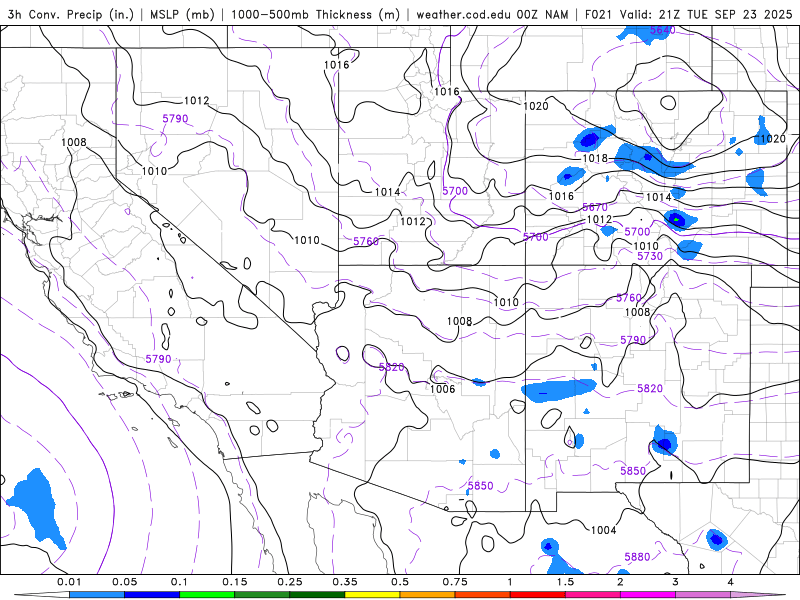The image size is (800, 600).
Task: Click the light blue 0.01 legend swatch
Action: [x=96, y=595]
